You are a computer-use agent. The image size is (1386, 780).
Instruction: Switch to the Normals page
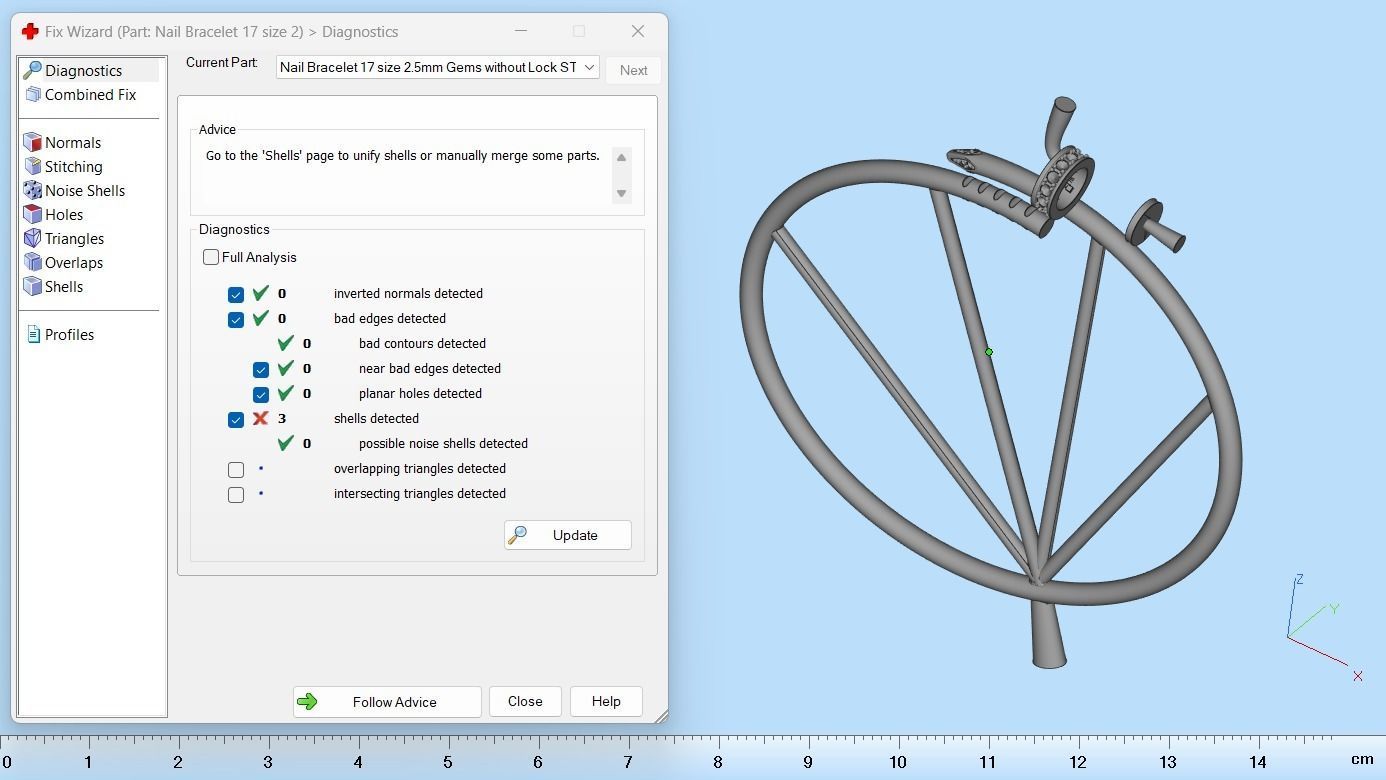coord(72,142)
